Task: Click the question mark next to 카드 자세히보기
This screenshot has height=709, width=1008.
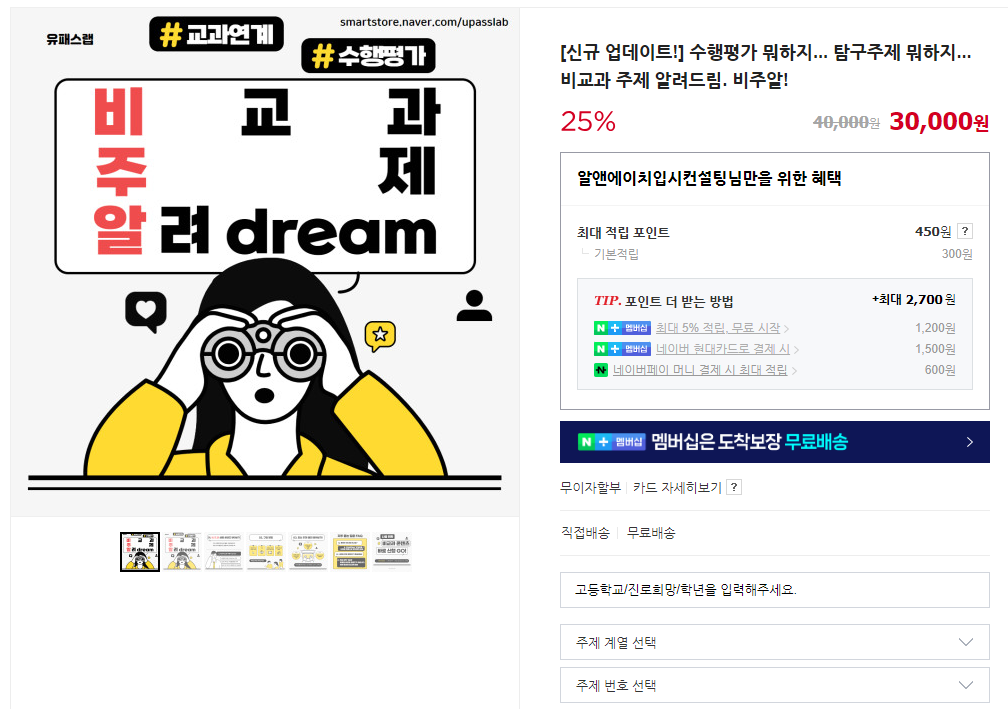Action: (734, 487)
